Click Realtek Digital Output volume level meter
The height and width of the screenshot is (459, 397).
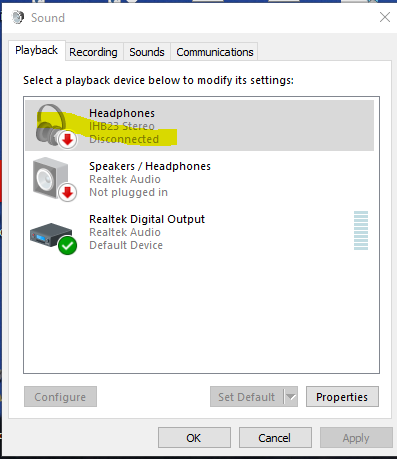(361, 230)
